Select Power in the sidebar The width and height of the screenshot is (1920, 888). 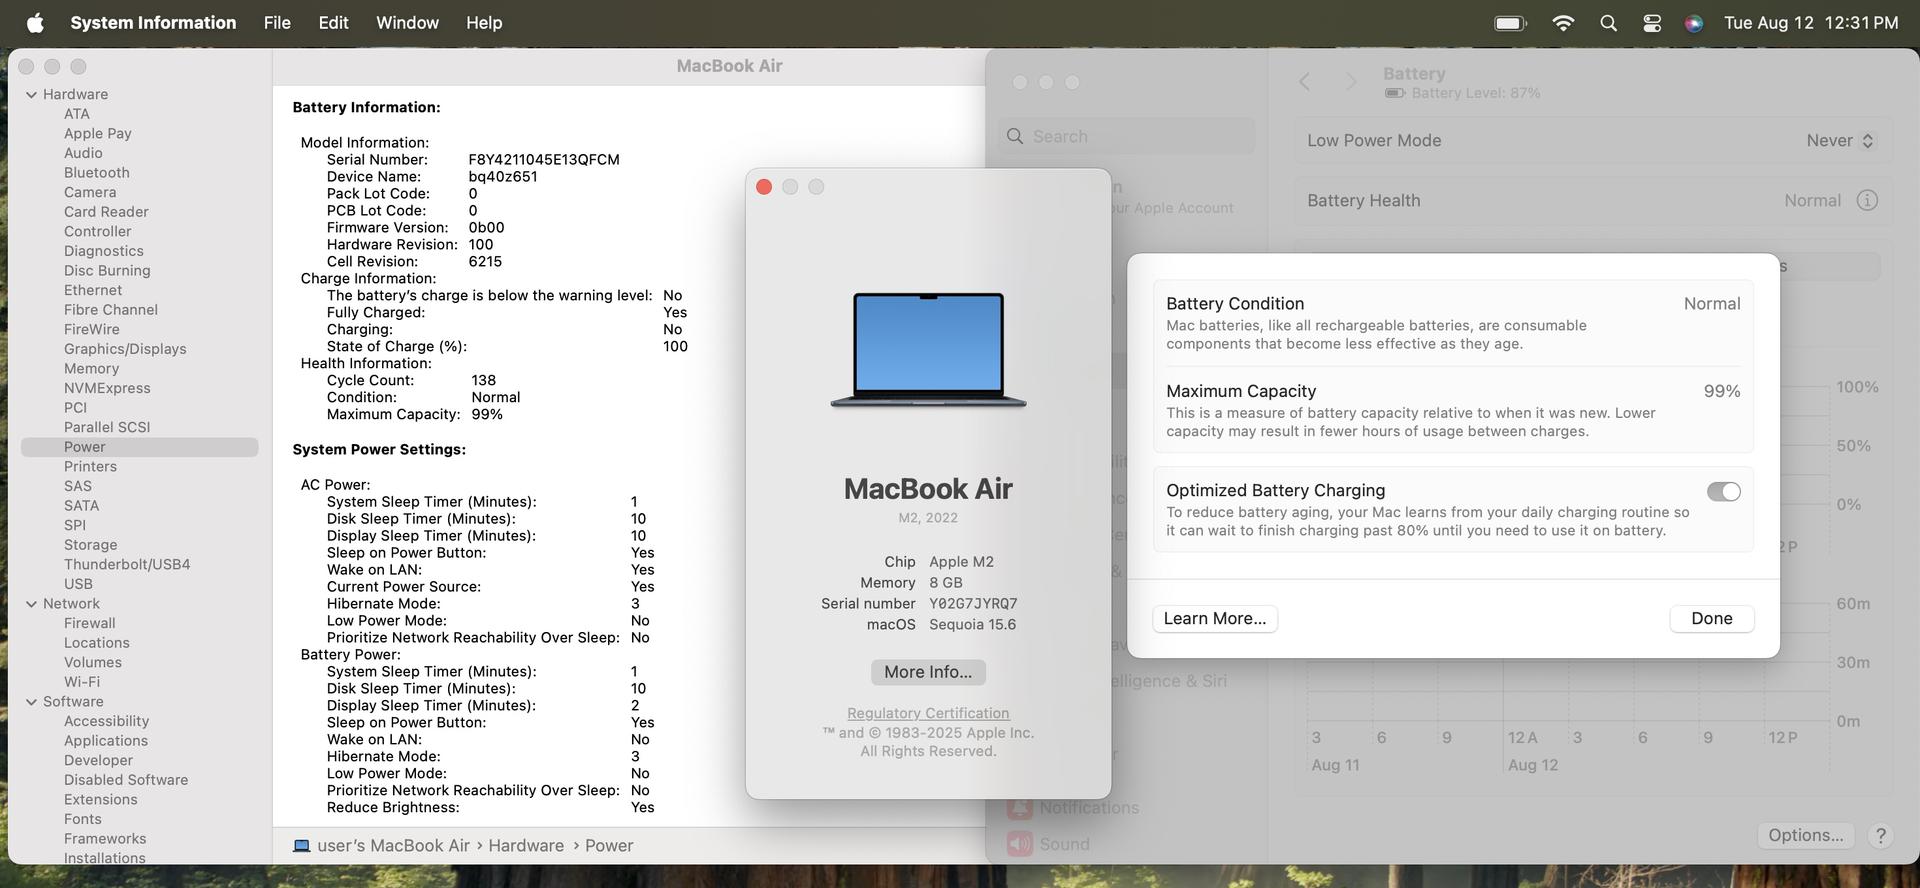click(139, 447)
